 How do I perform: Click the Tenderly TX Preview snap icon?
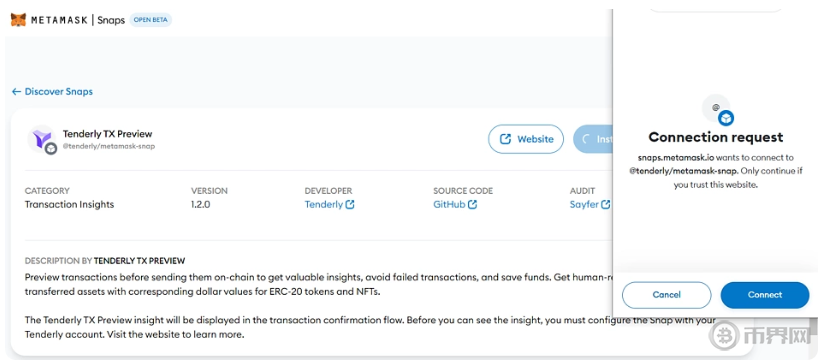point(42,140)
